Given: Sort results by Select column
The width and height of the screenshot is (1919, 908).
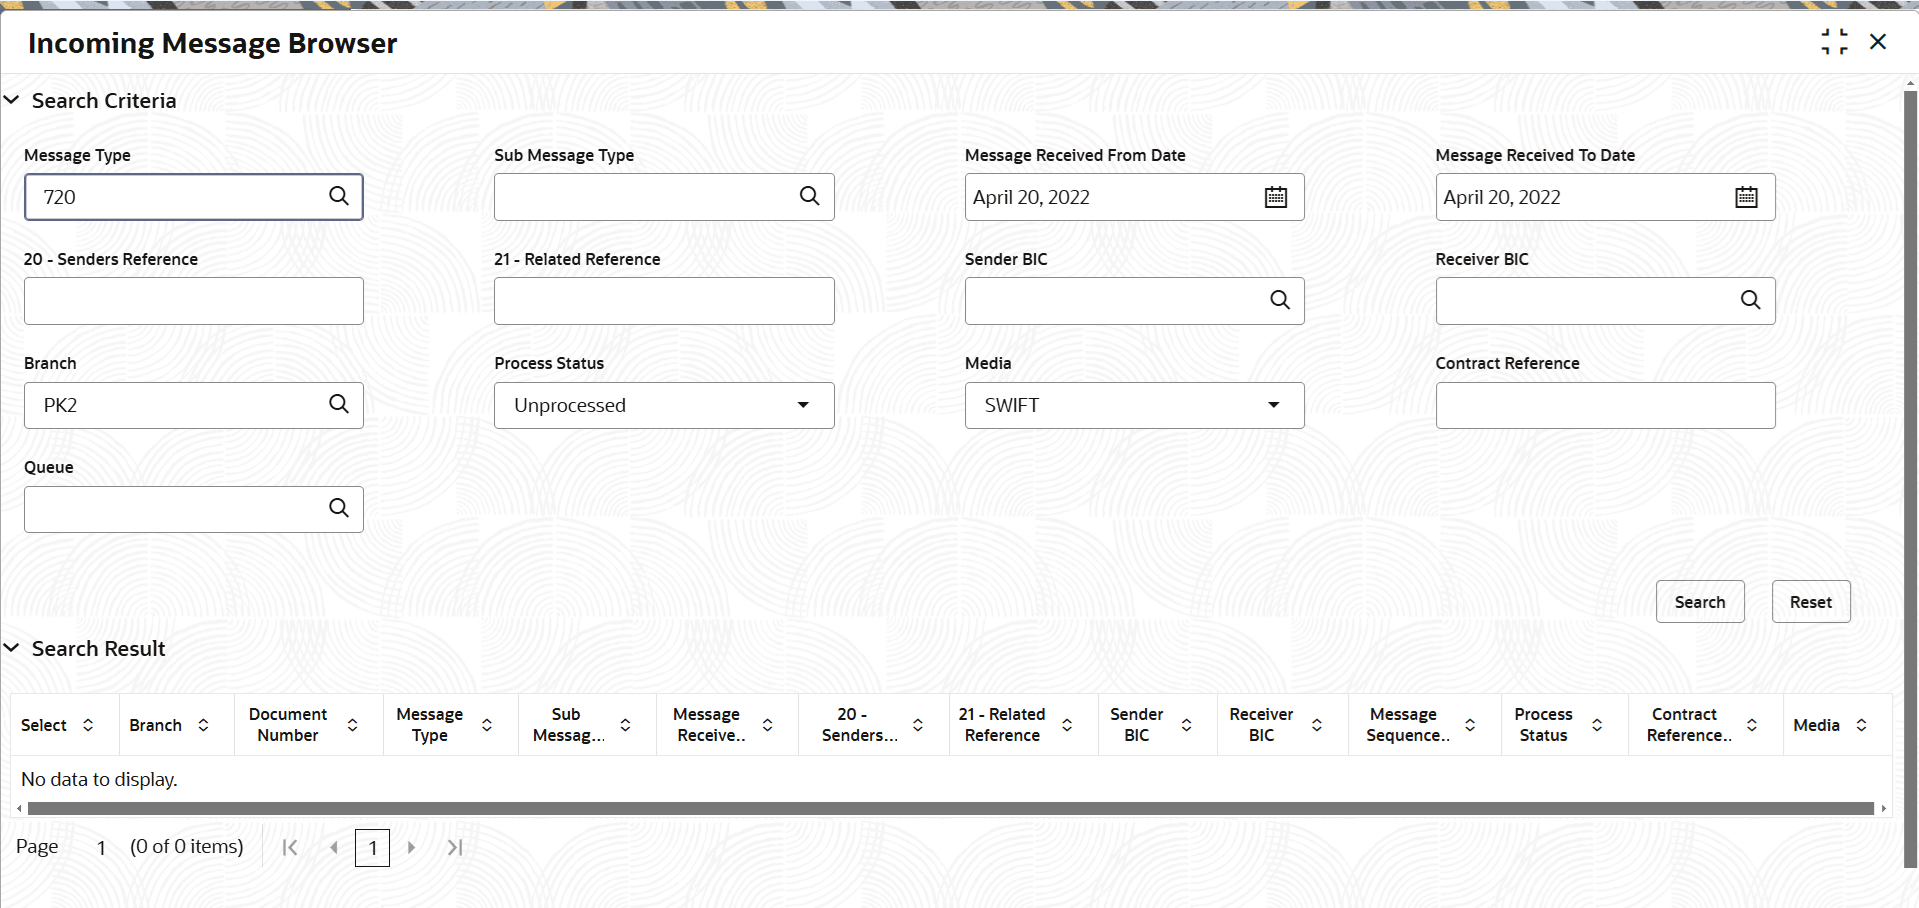Looking at the screenshot, I should click(x=88, y=725).
